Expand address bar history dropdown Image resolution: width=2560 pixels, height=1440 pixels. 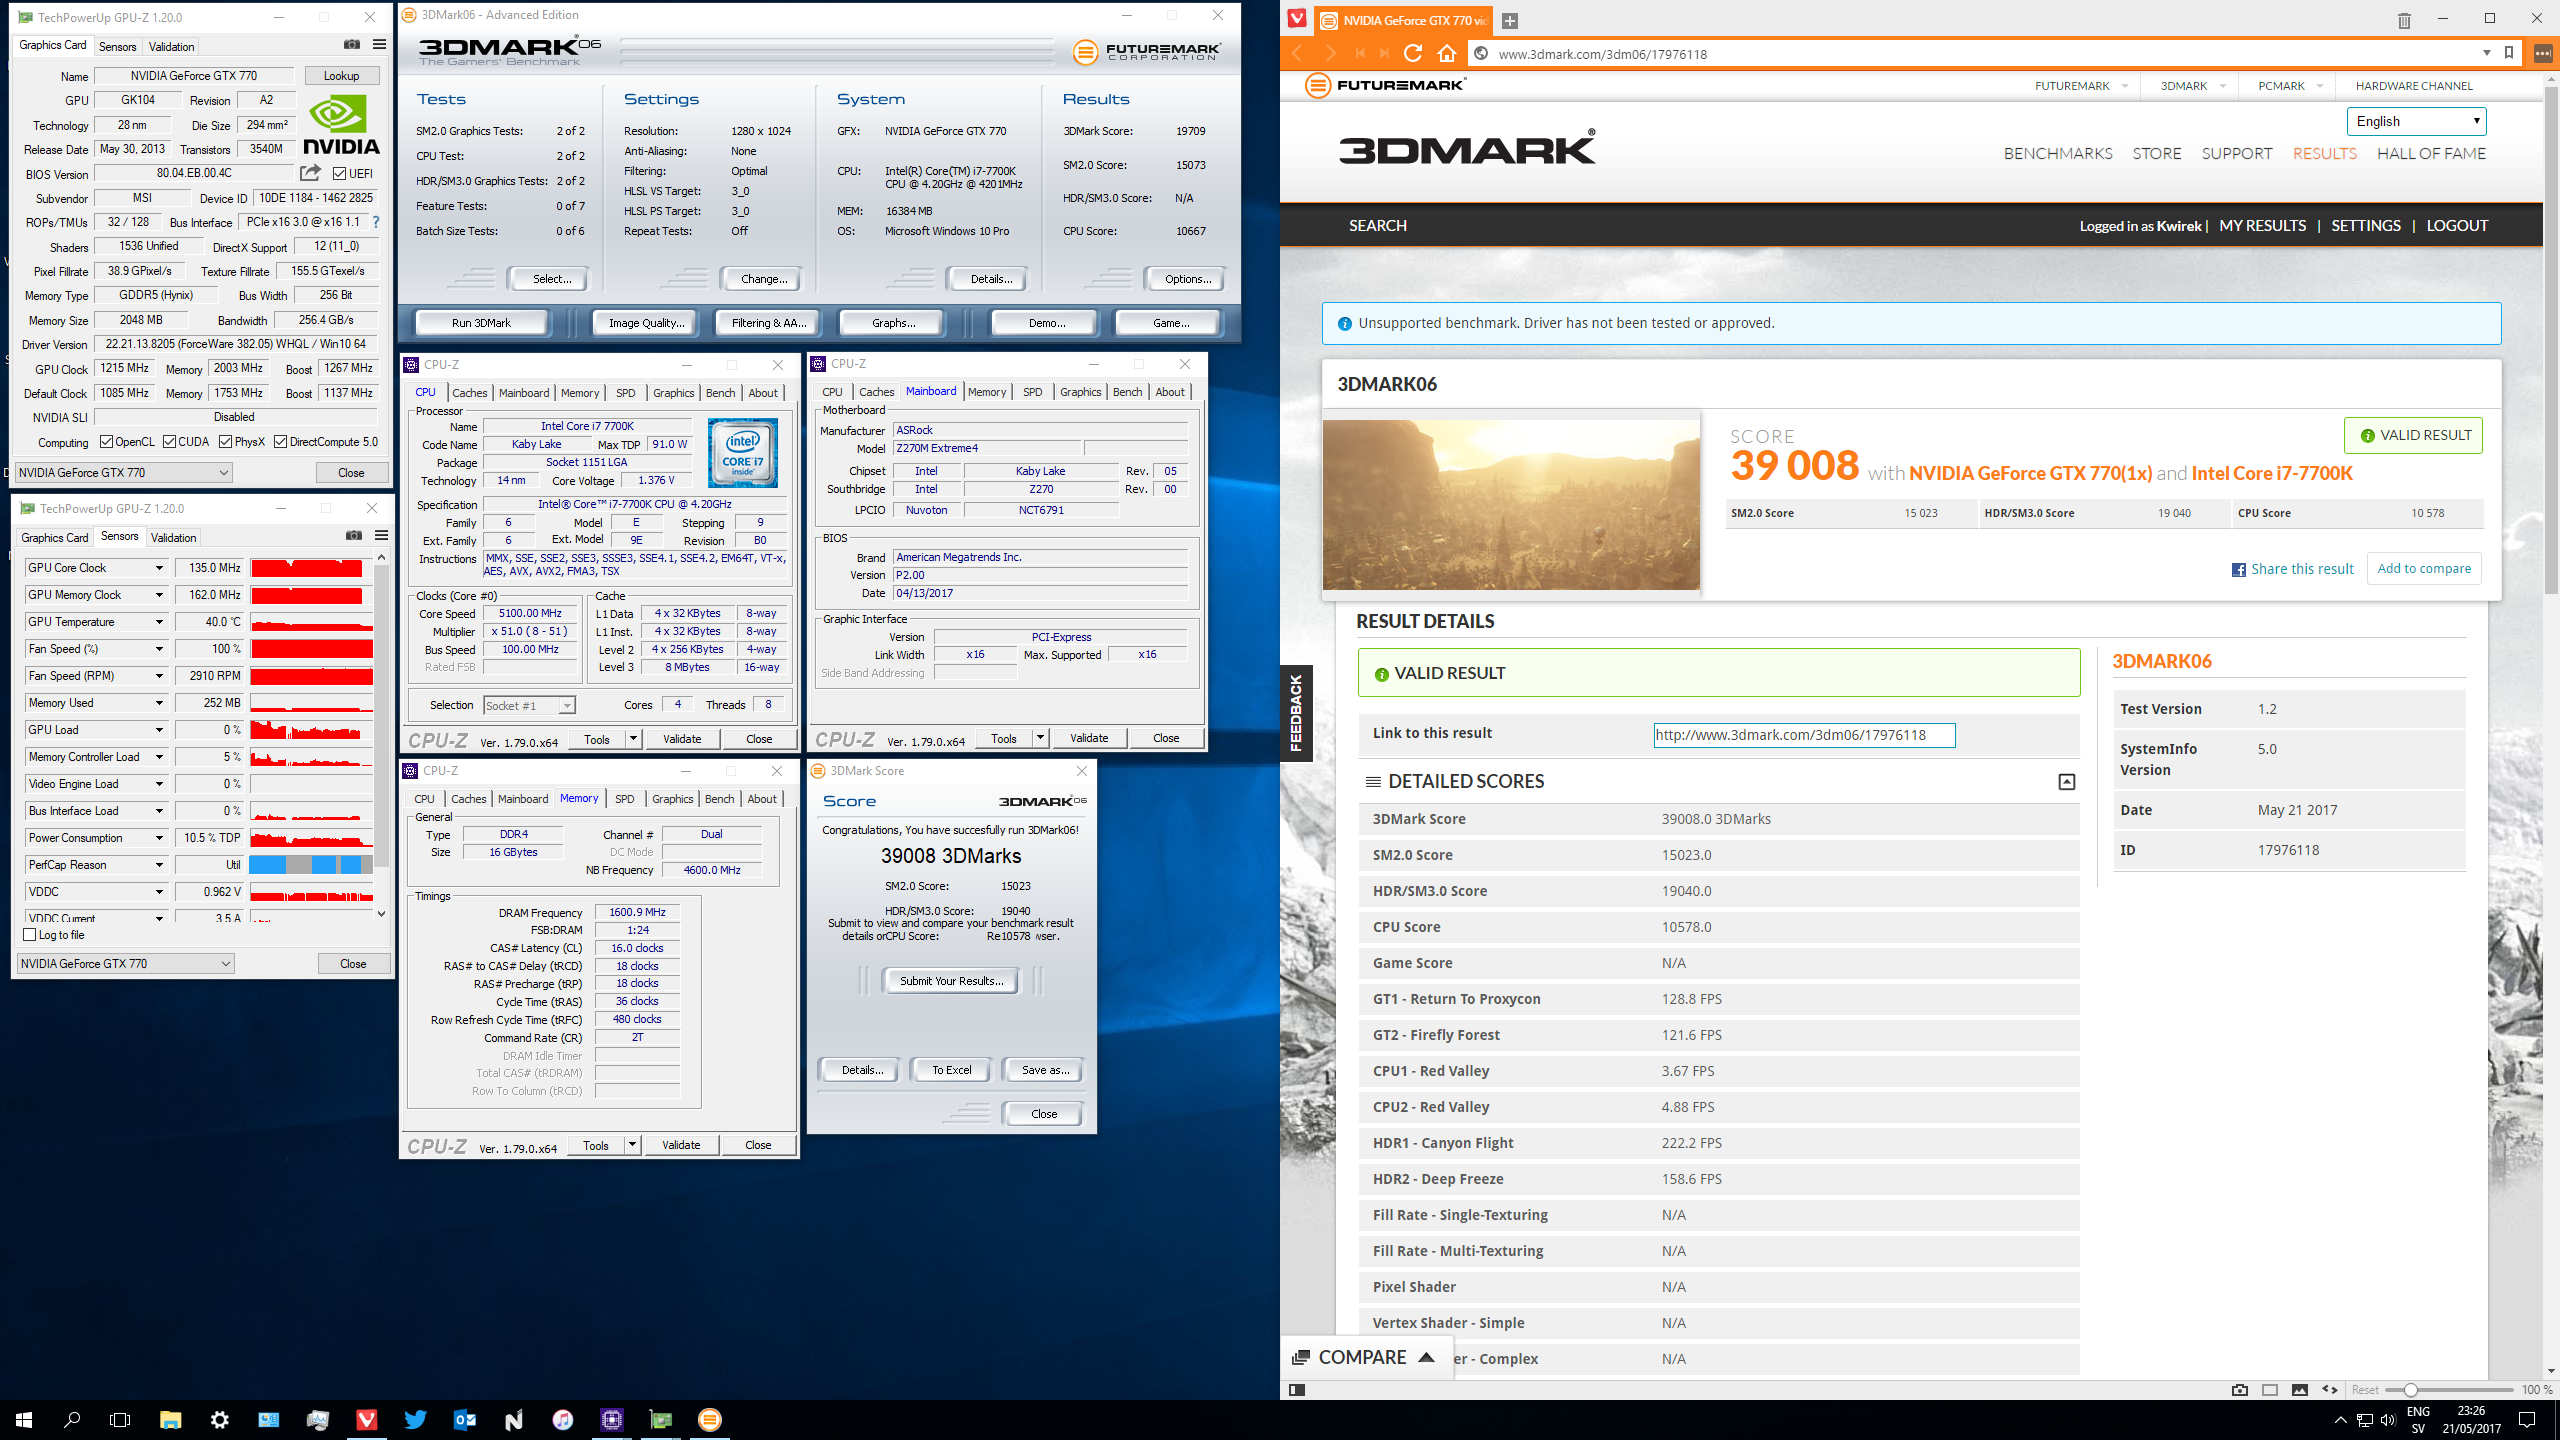click(2487, 53)
